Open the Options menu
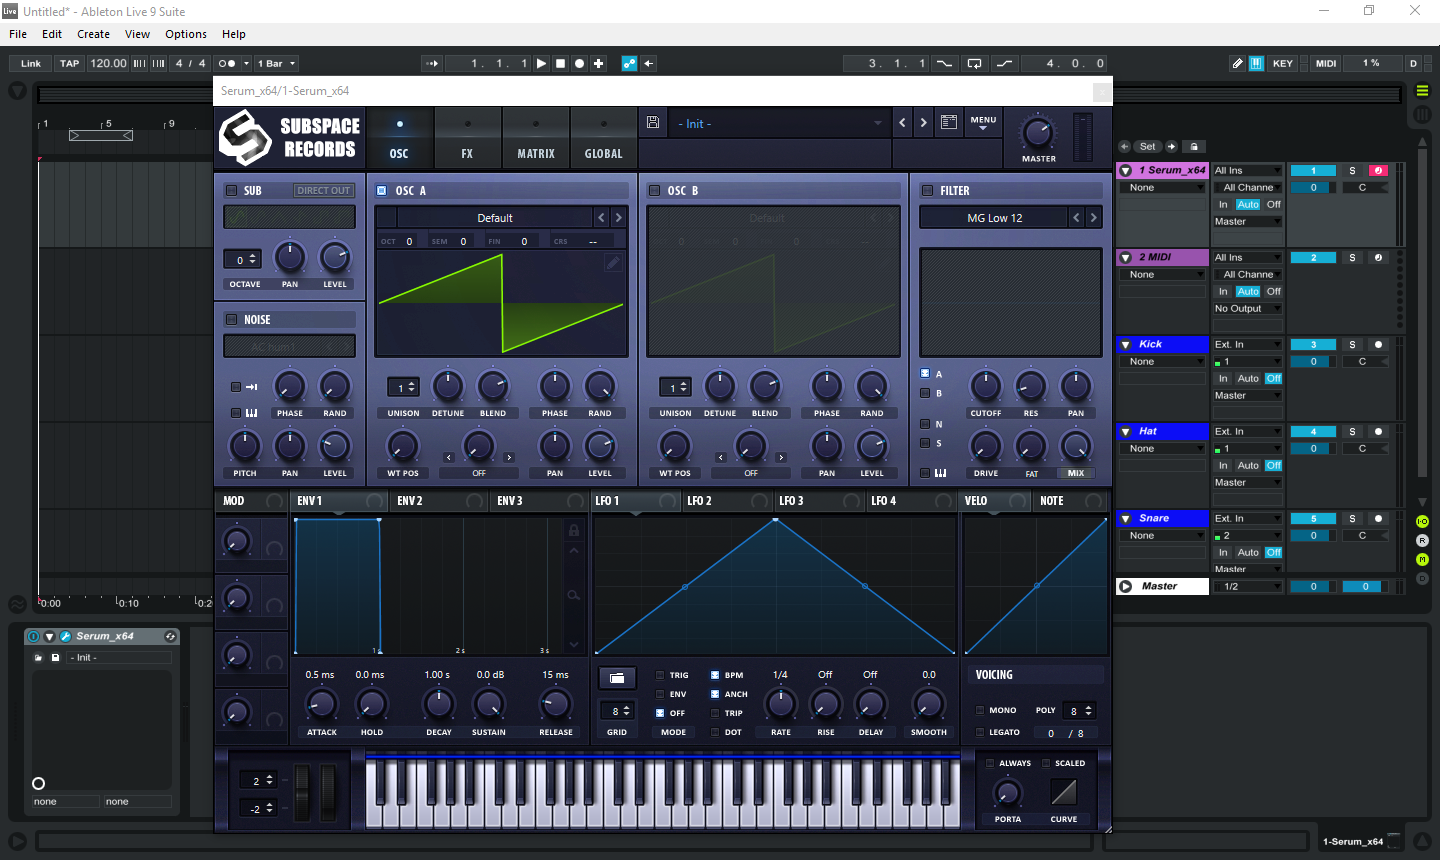Screen dimensions: 1440x860 (185, 33)
